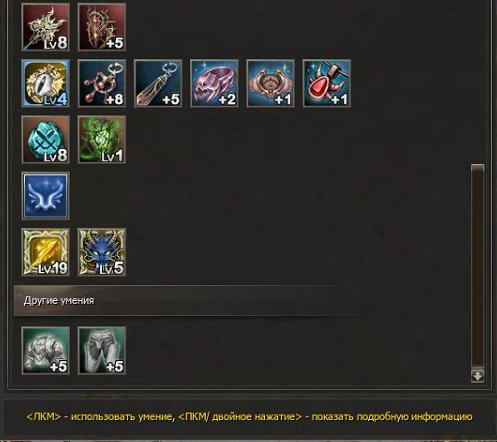The width and height of the screenshot is (497, 442).
Task: Activate the cyan rune stone Lv8 skill
Action: tap(45, 140)
